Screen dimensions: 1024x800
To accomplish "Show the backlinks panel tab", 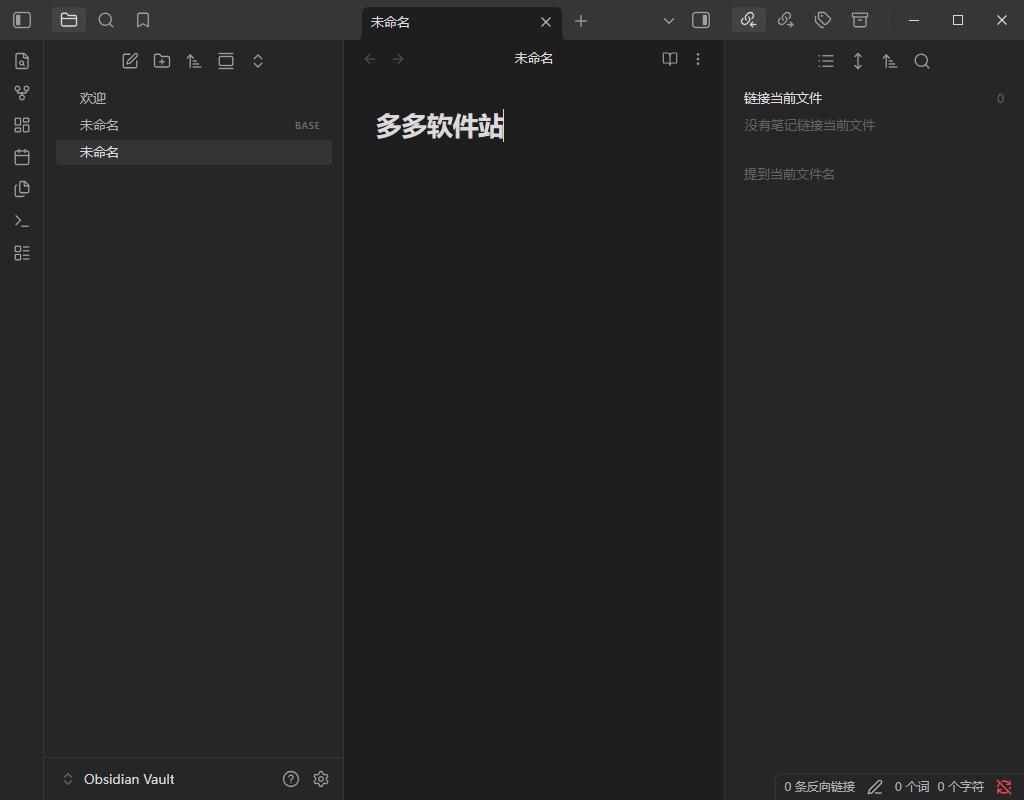I will tap(748, 20).
